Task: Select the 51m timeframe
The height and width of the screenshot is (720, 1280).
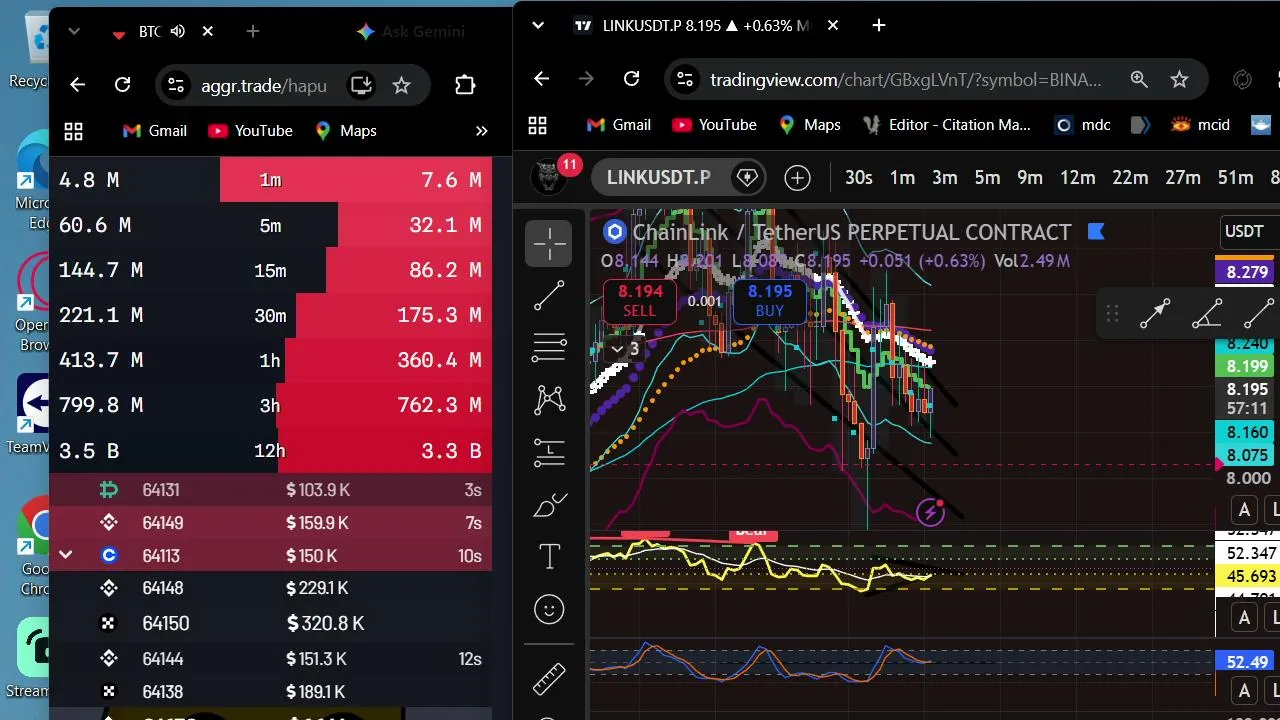Action: pyautogui.click(x=1235, y=178)
